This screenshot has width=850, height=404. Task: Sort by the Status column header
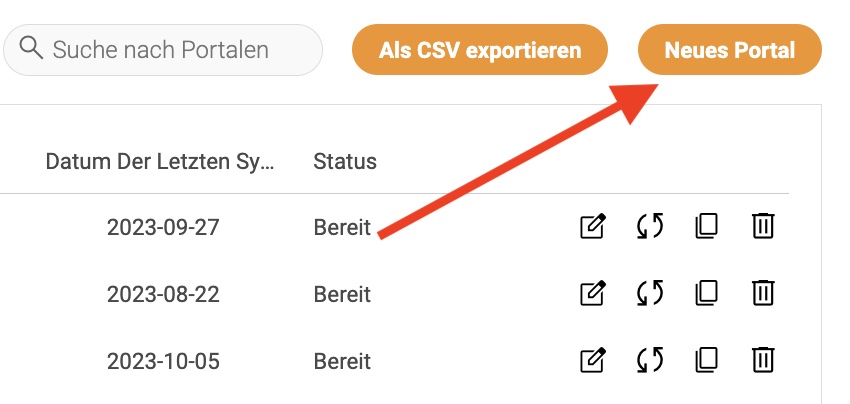[345, 162]
